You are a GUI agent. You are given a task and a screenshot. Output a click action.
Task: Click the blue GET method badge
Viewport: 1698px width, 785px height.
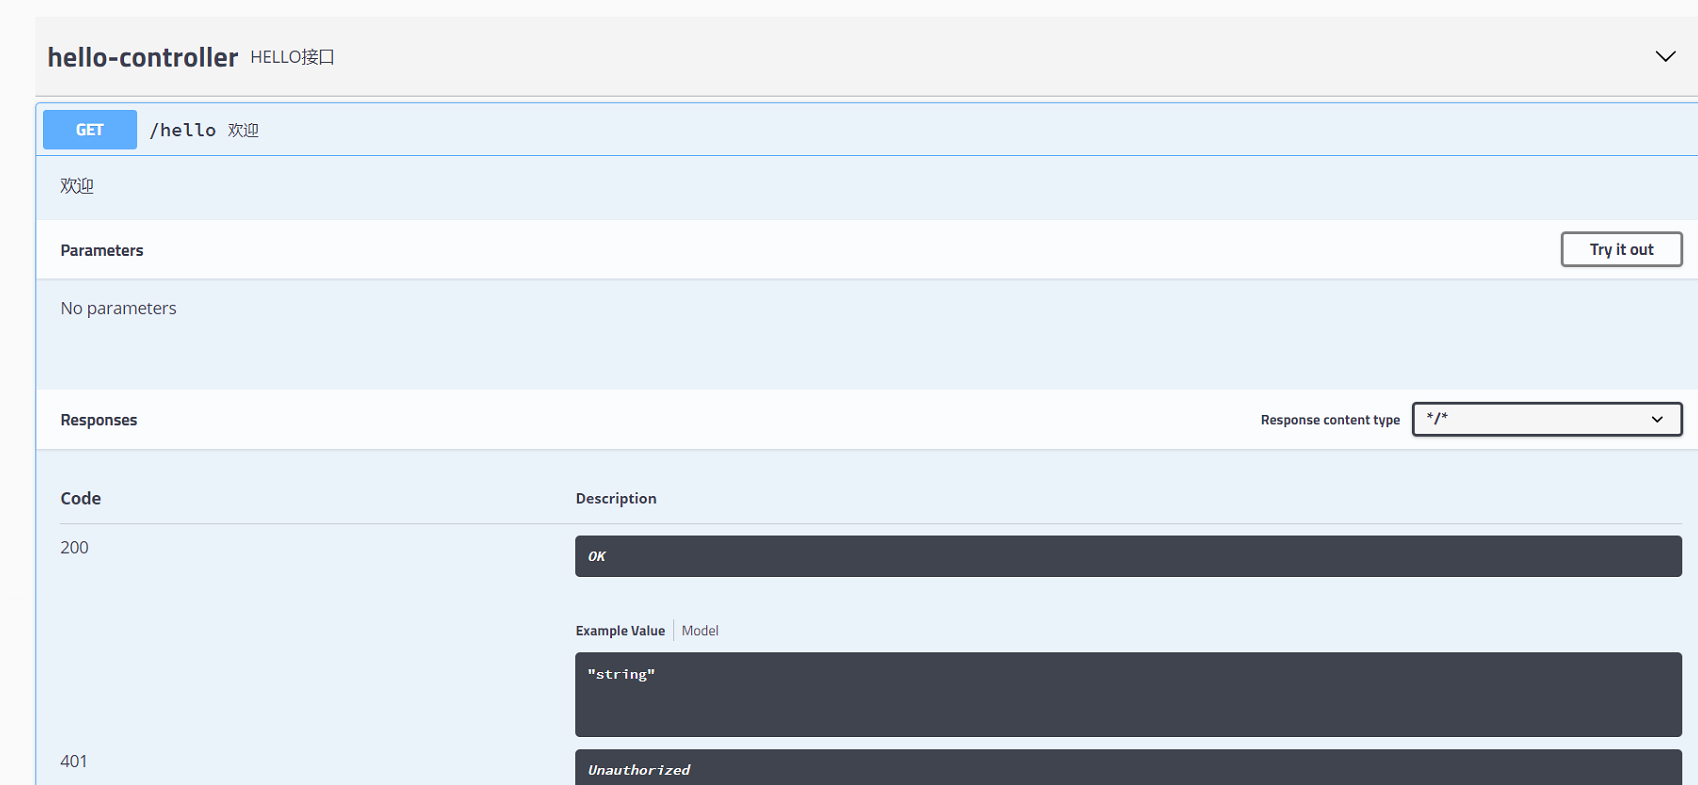90,130
